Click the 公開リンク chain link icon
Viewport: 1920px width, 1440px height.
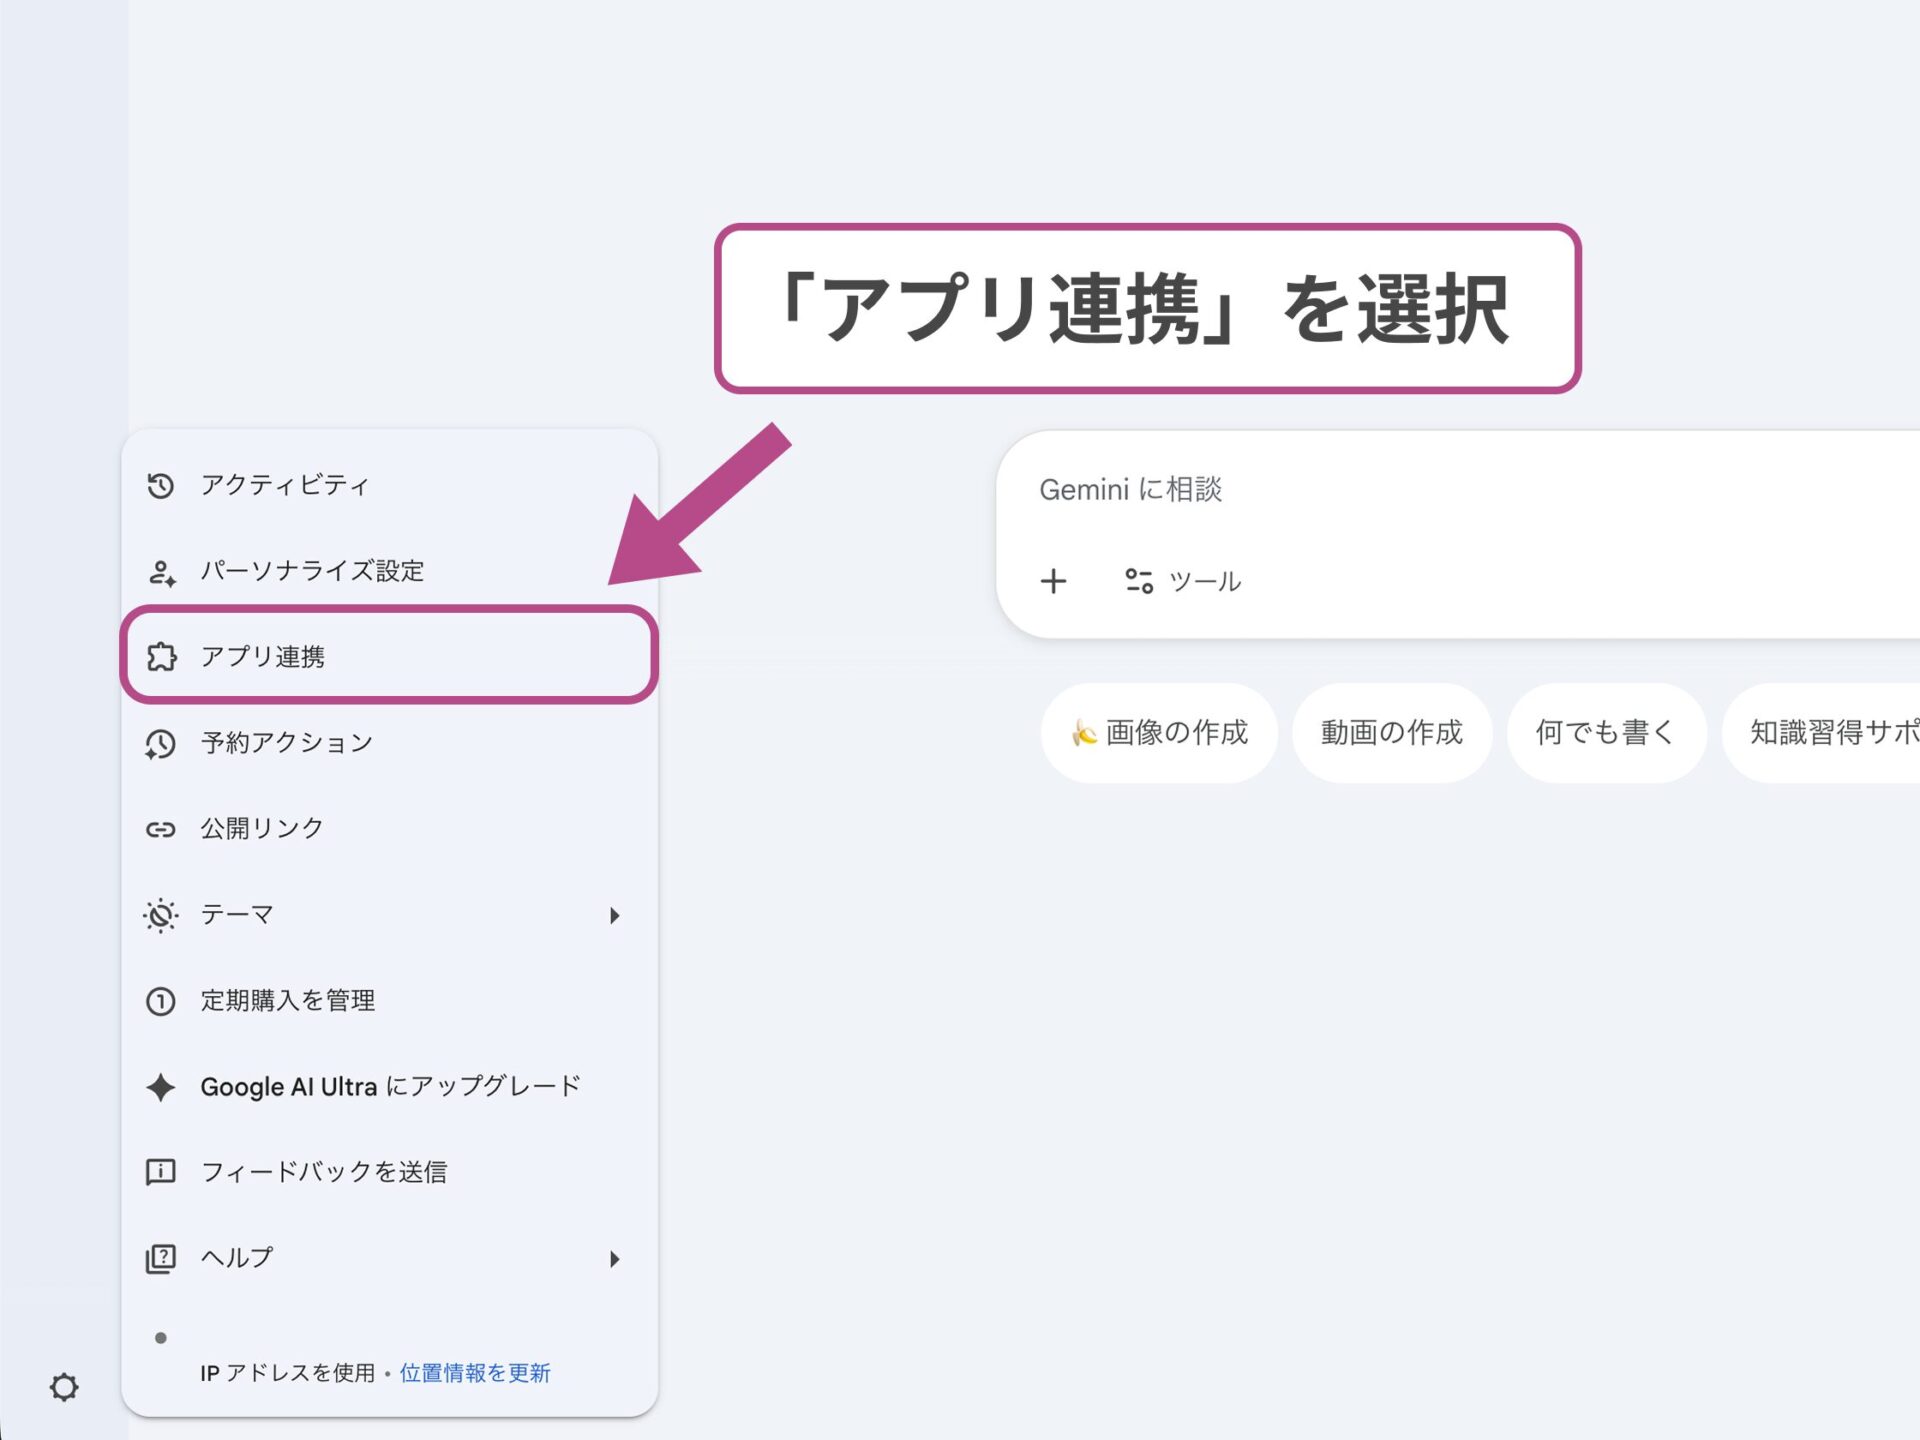point(162,828)
